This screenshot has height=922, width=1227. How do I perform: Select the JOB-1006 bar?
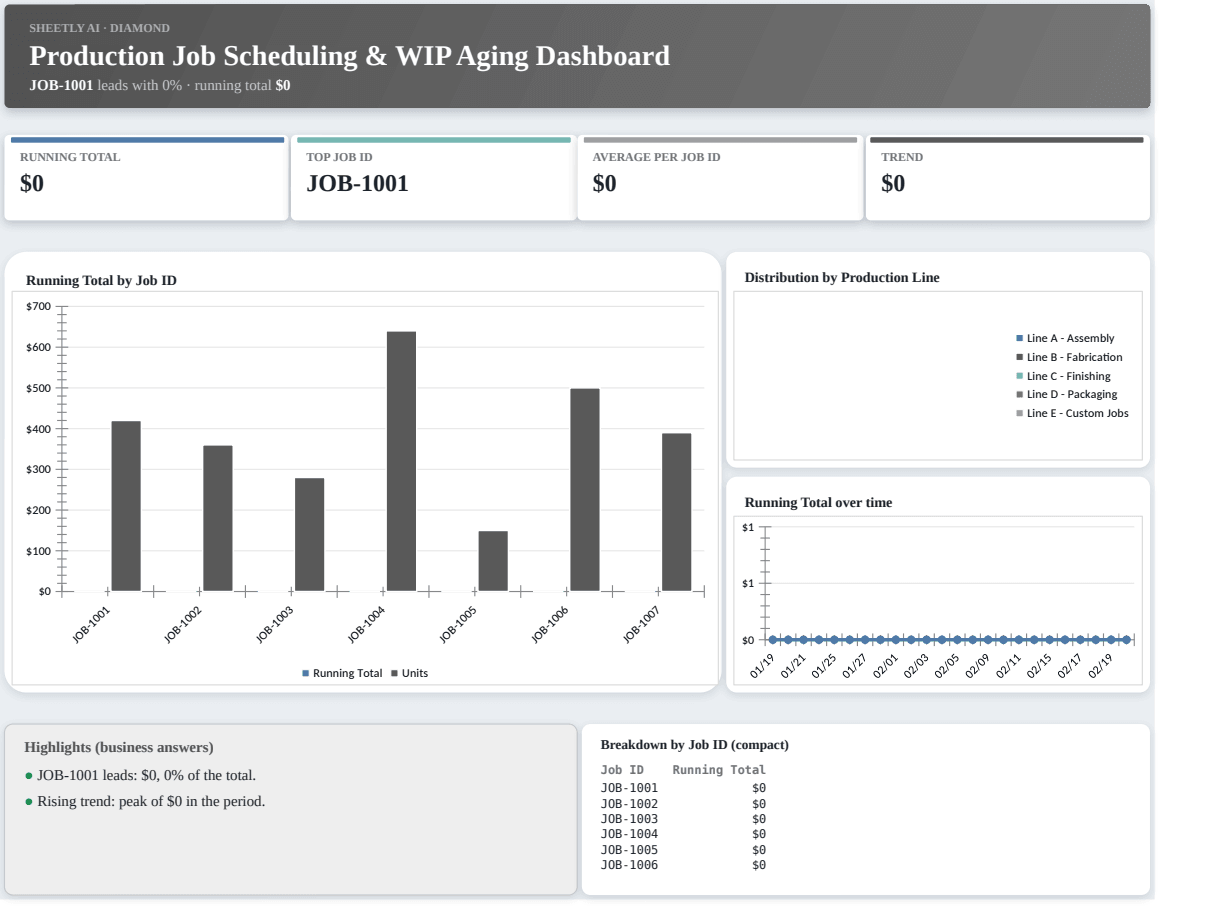coord(585,490)
